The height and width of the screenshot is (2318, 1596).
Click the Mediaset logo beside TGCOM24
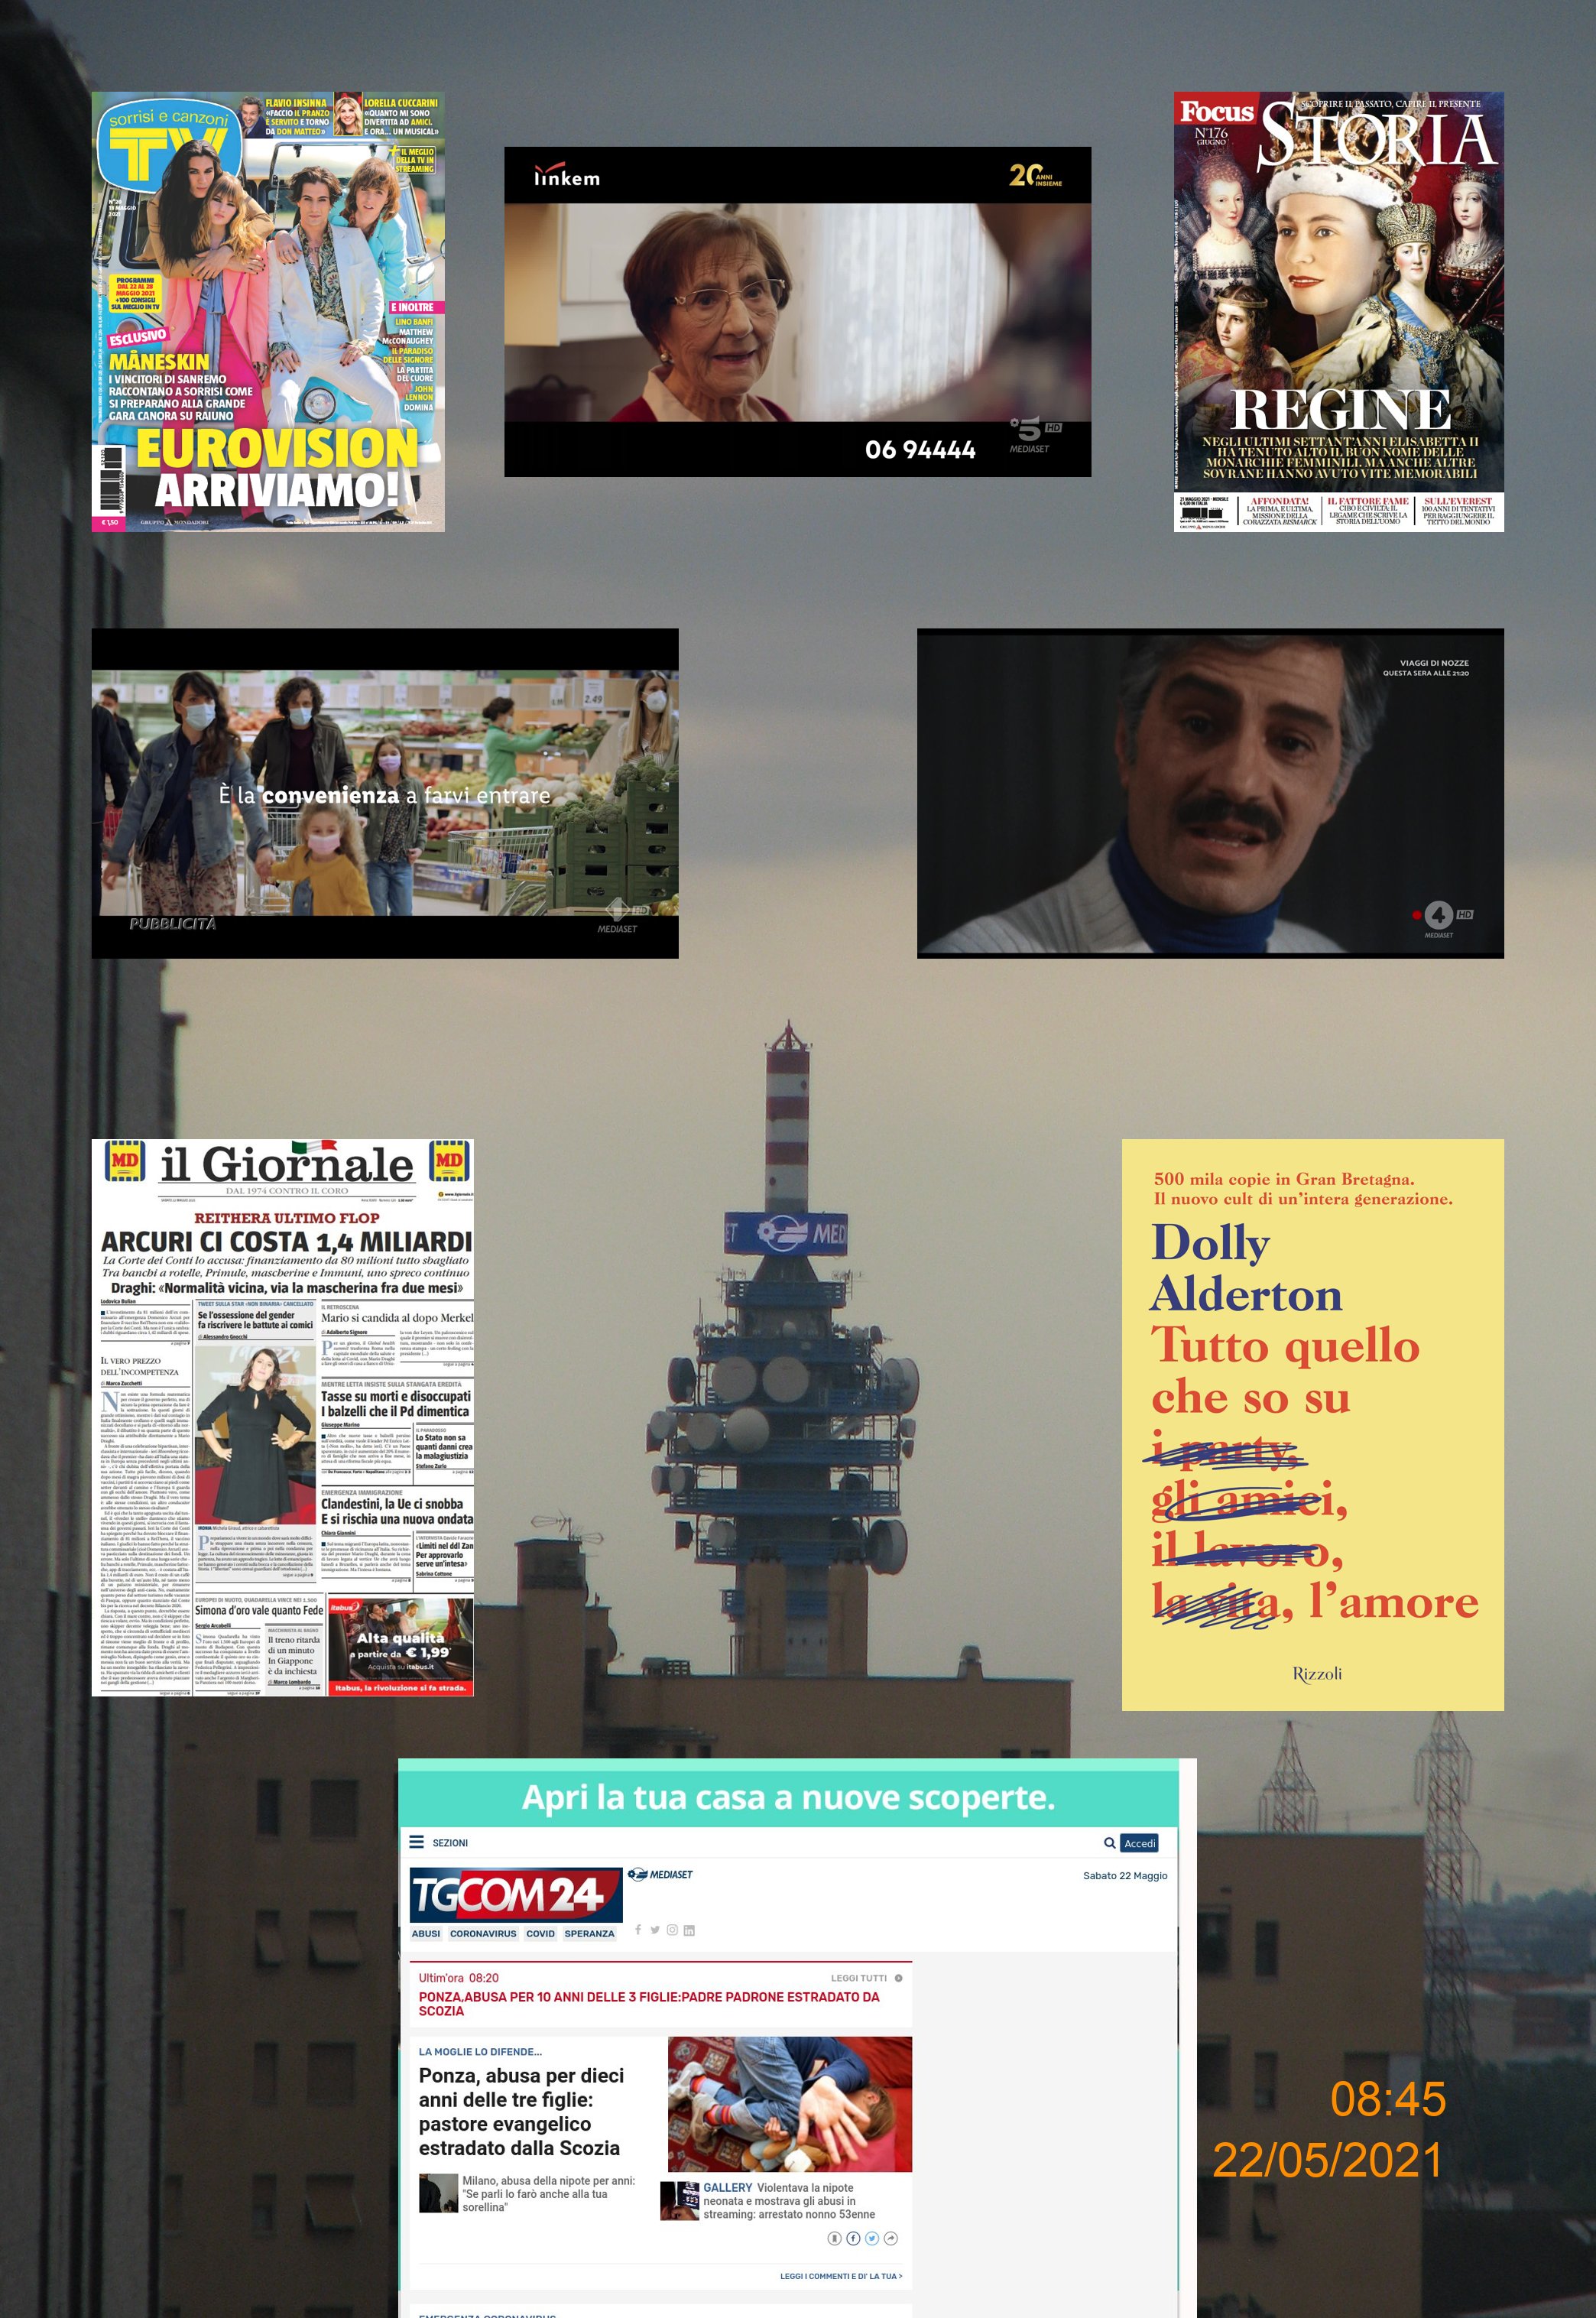[x=661, y=1874]
